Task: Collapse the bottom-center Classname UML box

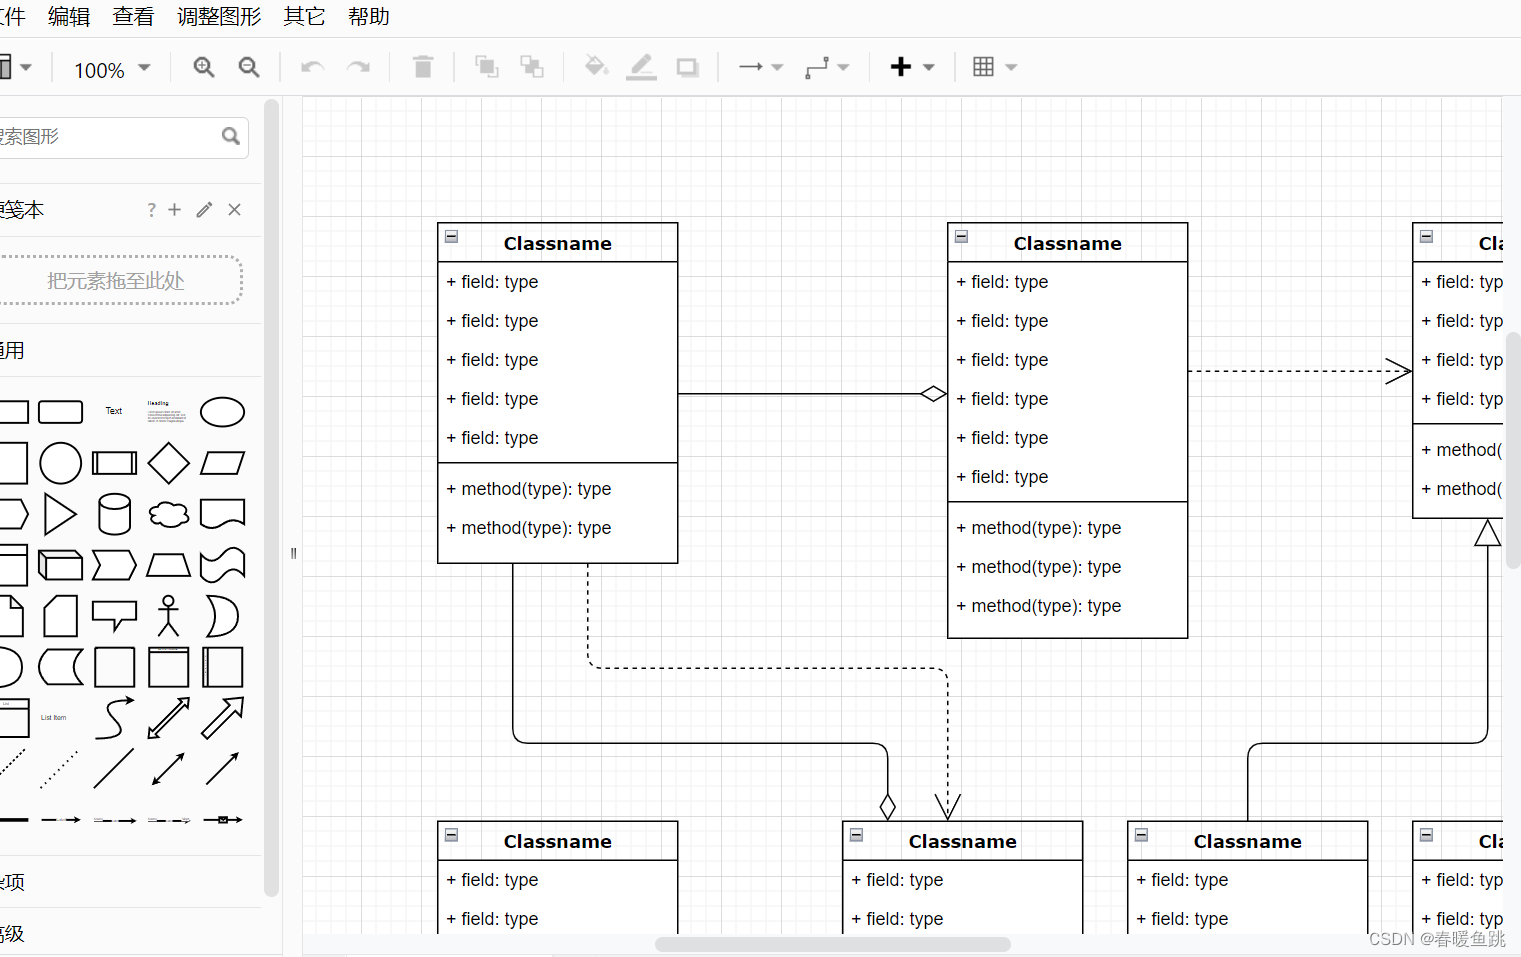Action: click(x=856, y=834)
